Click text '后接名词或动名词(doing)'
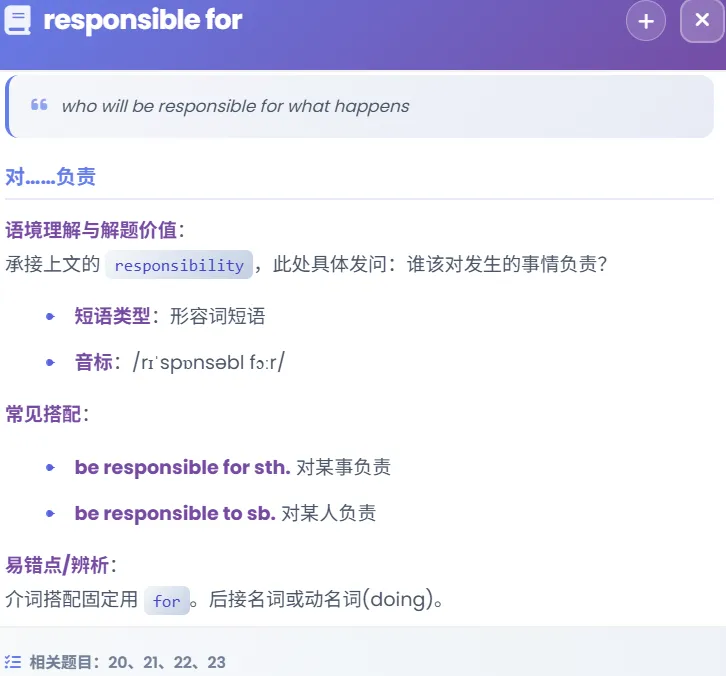The image size is (726, 676). (321, 599)
